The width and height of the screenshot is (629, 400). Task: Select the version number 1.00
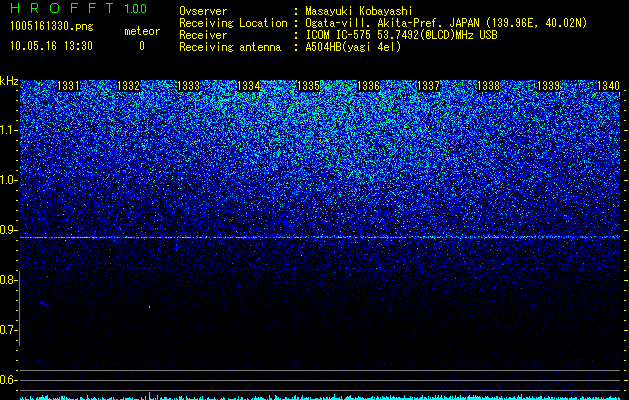[x=135, y=8]
